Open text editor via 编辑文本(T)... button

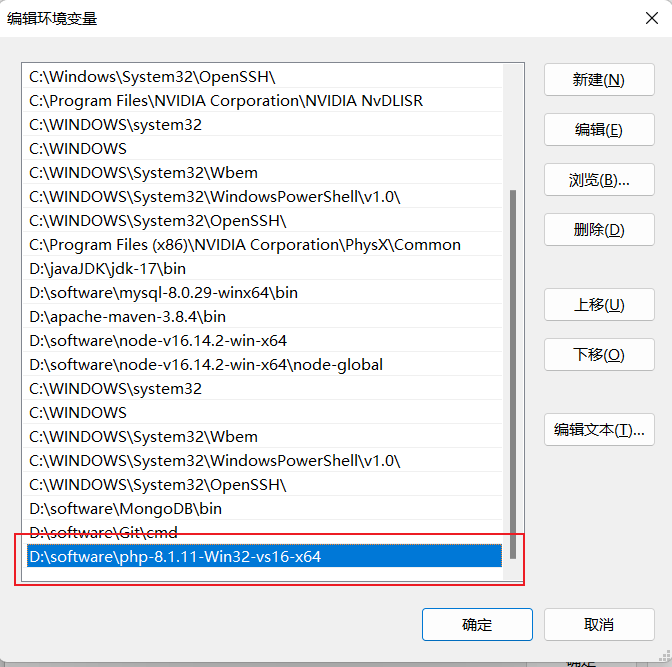(599, 430)
